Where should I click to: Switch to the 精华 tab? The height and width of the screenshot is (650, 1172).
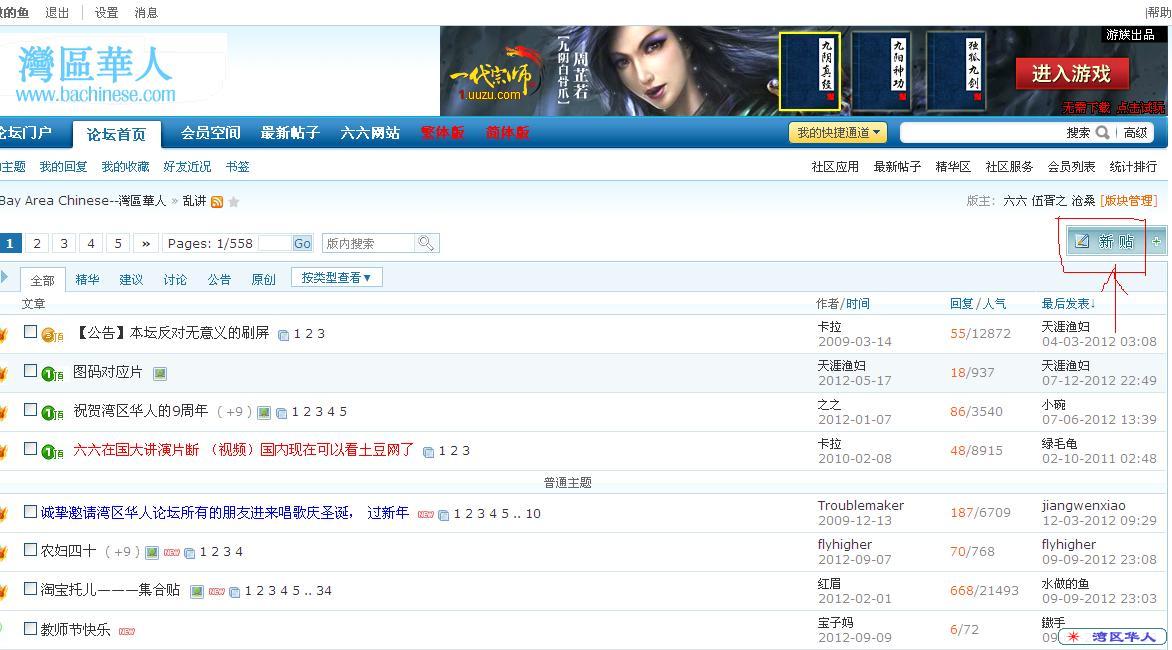click(x=87, y=280)
